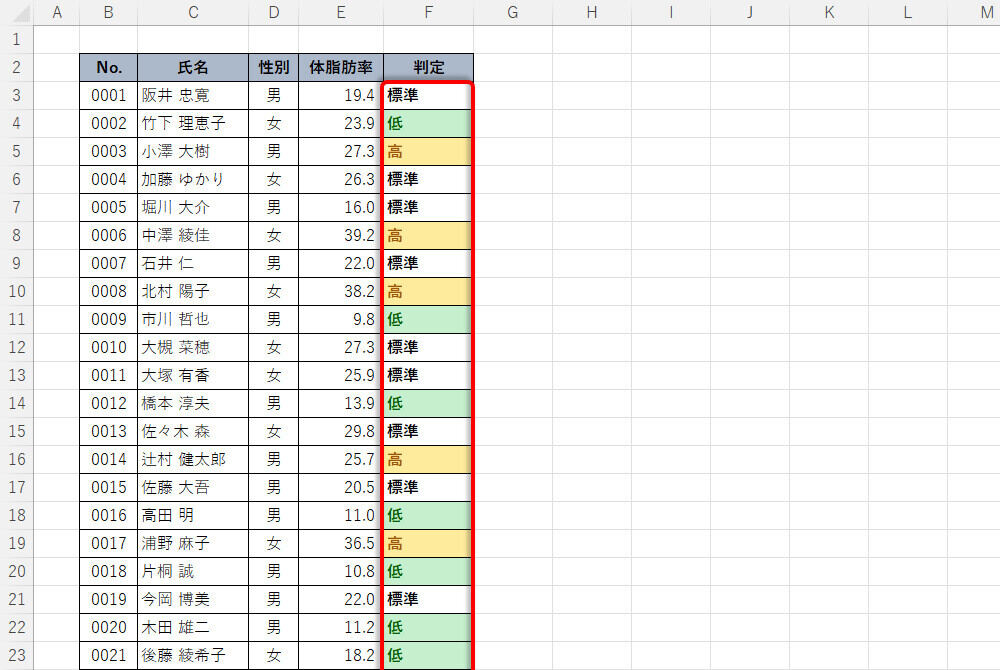Image resolution: width=1000 pixels, height=670 pixels.
Task: Select 標準 result for 今岡 博美
Action: tap(427, 599)
